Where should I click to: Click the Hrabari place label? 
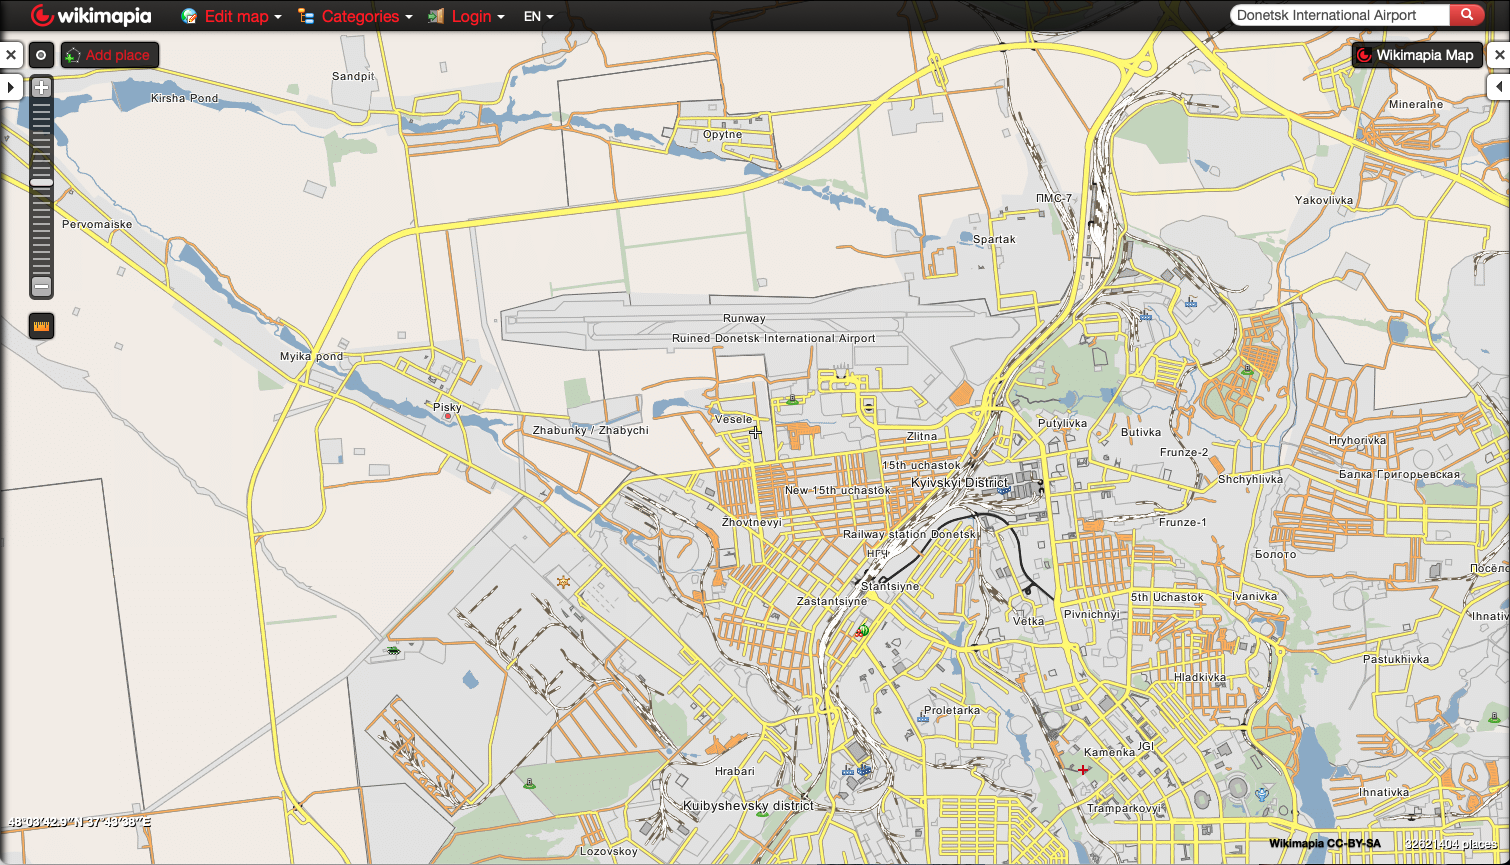(735, 771)
